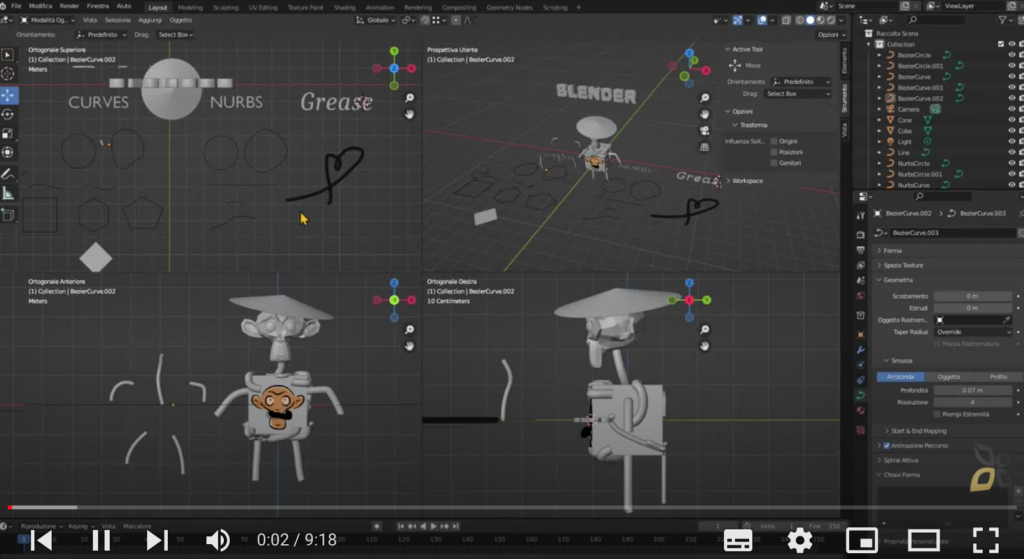Open the Material properties tab icon
Image resolution: width=1024 pixels, height=559 pixels.
(860, 411)
